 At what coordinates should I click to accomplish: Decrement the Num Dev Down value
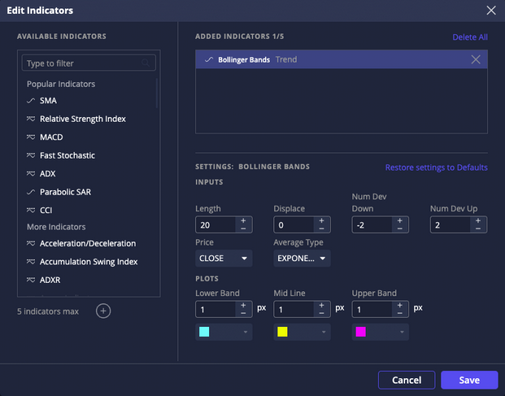tap(400, 229)
